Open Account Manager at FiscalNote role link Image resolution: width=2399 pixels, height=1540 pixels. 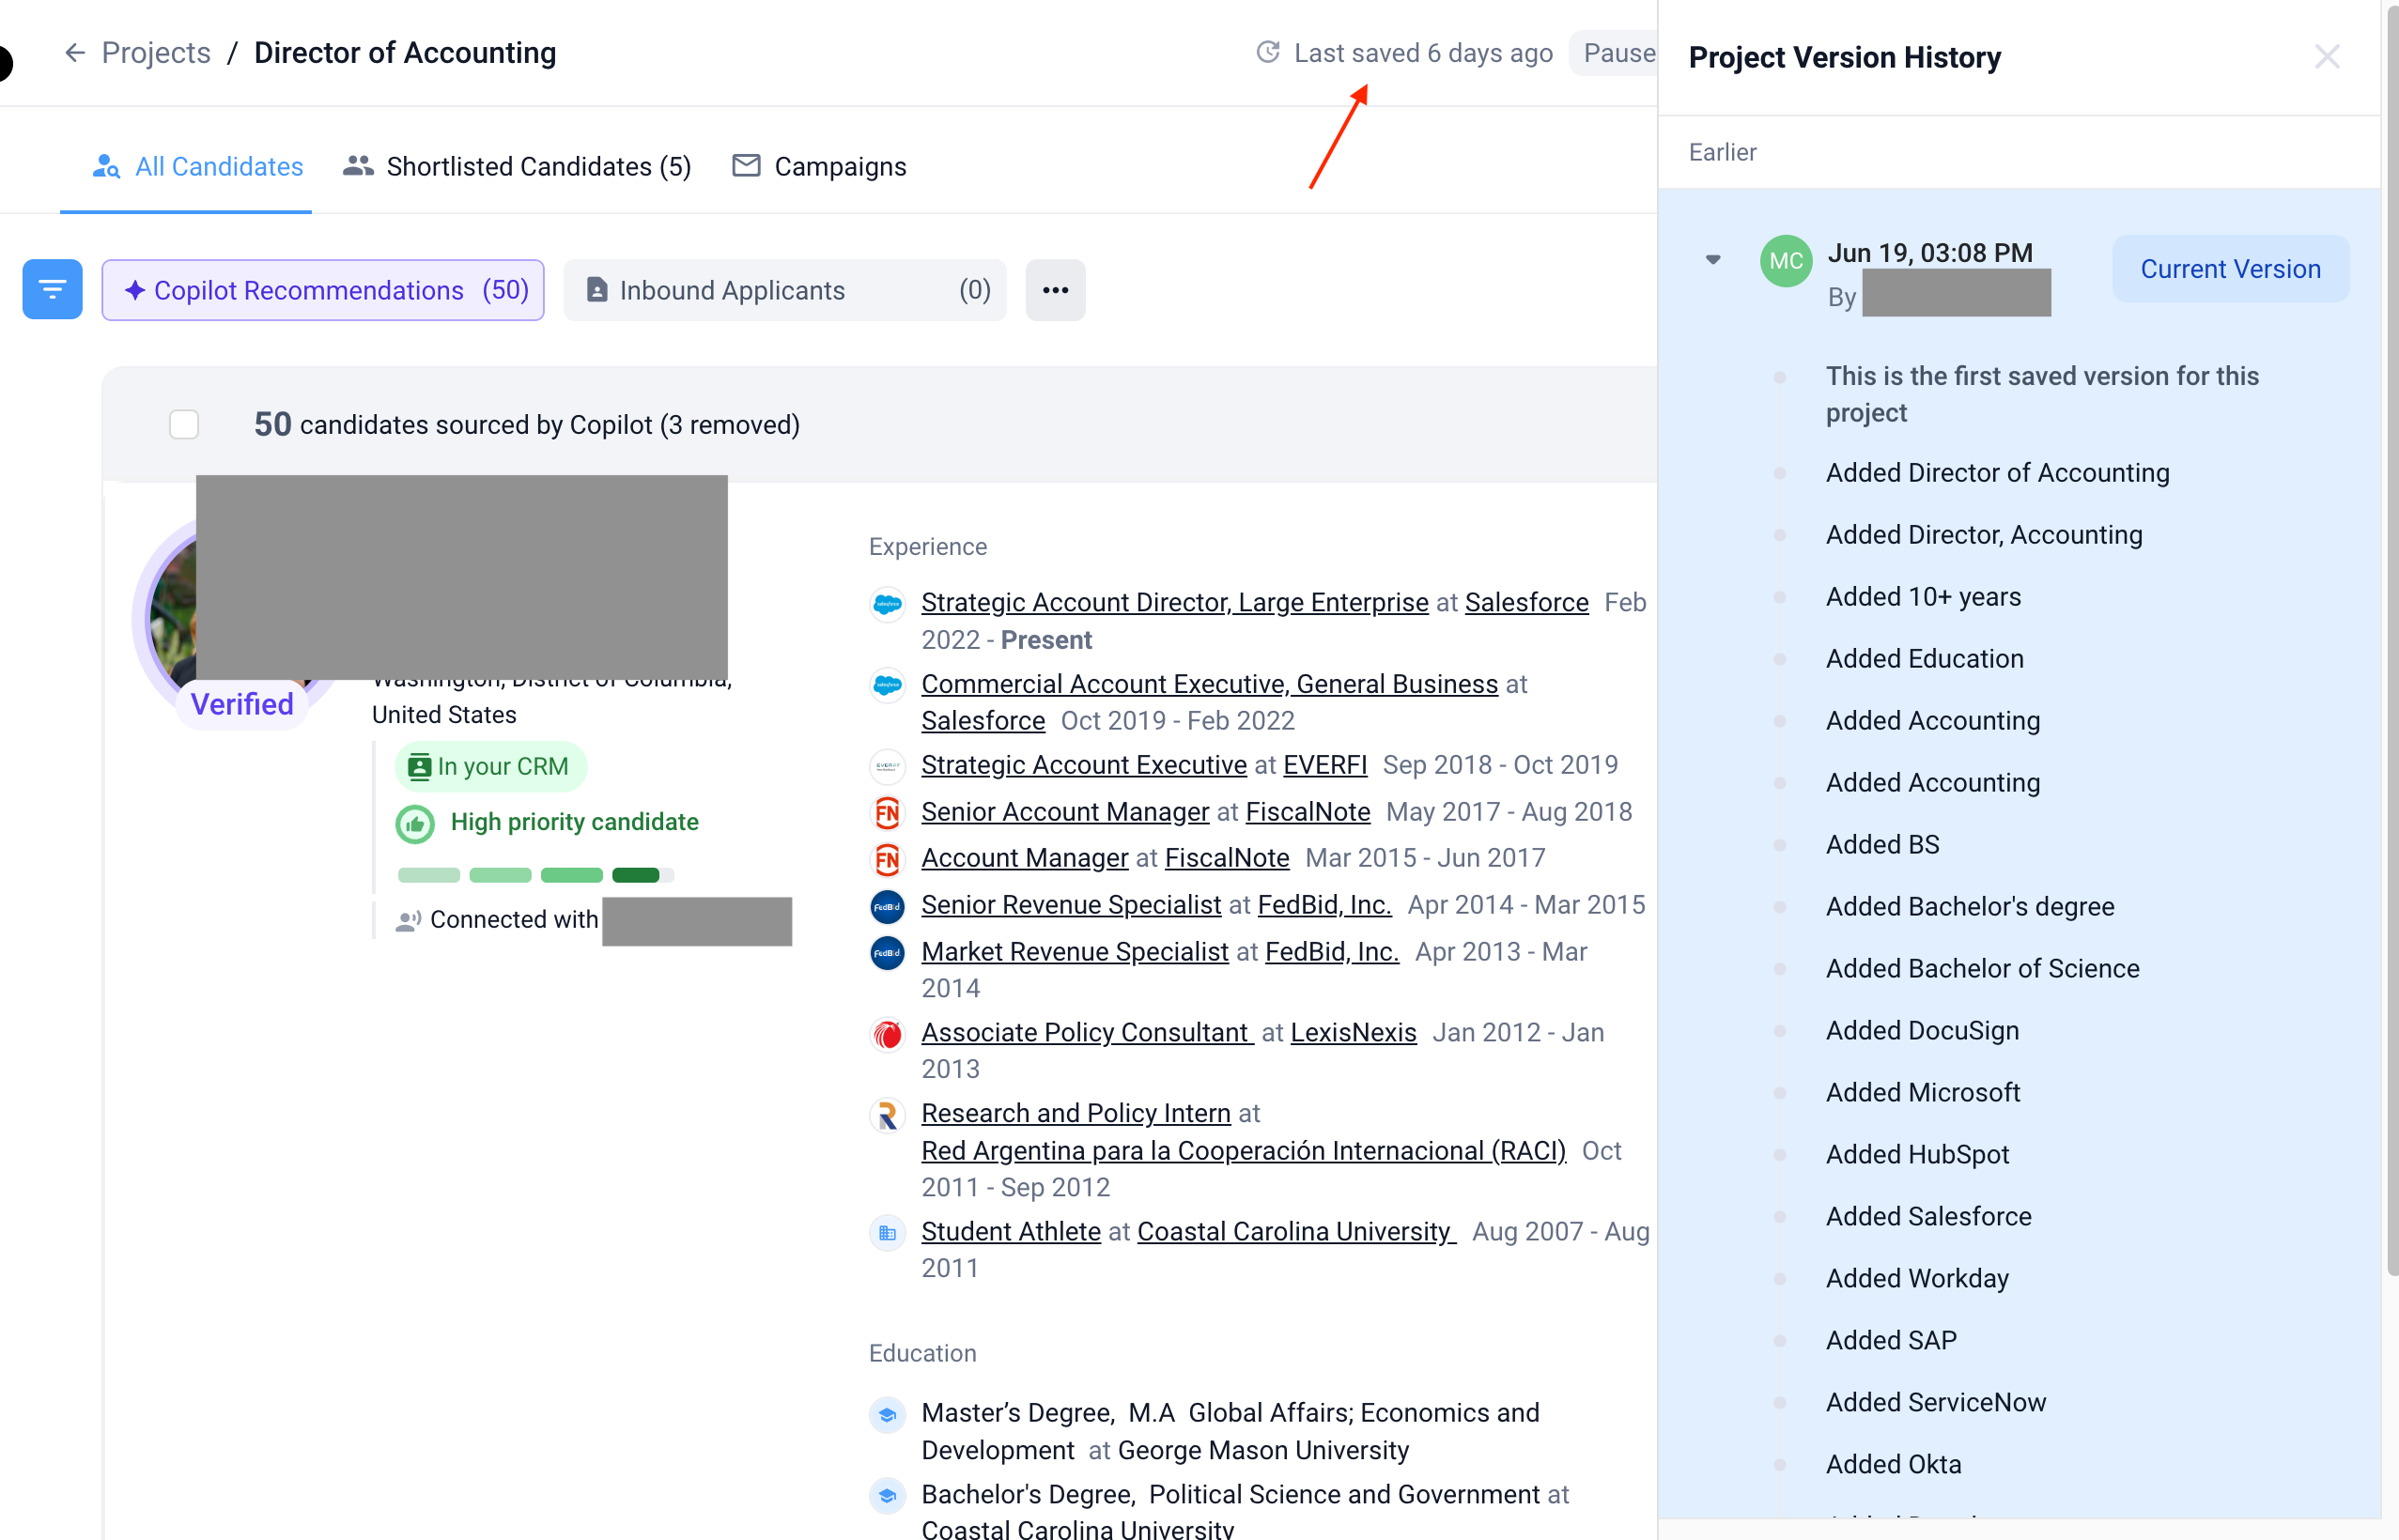[x=1024, y=858]
